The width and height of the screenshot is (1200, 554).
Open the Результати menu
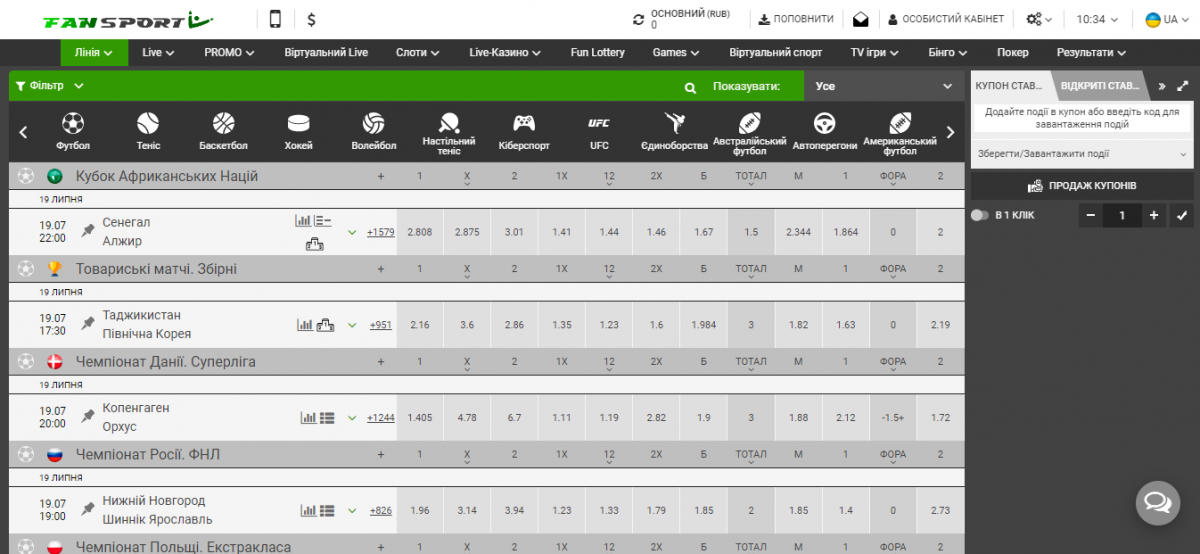pos(1091,52)
